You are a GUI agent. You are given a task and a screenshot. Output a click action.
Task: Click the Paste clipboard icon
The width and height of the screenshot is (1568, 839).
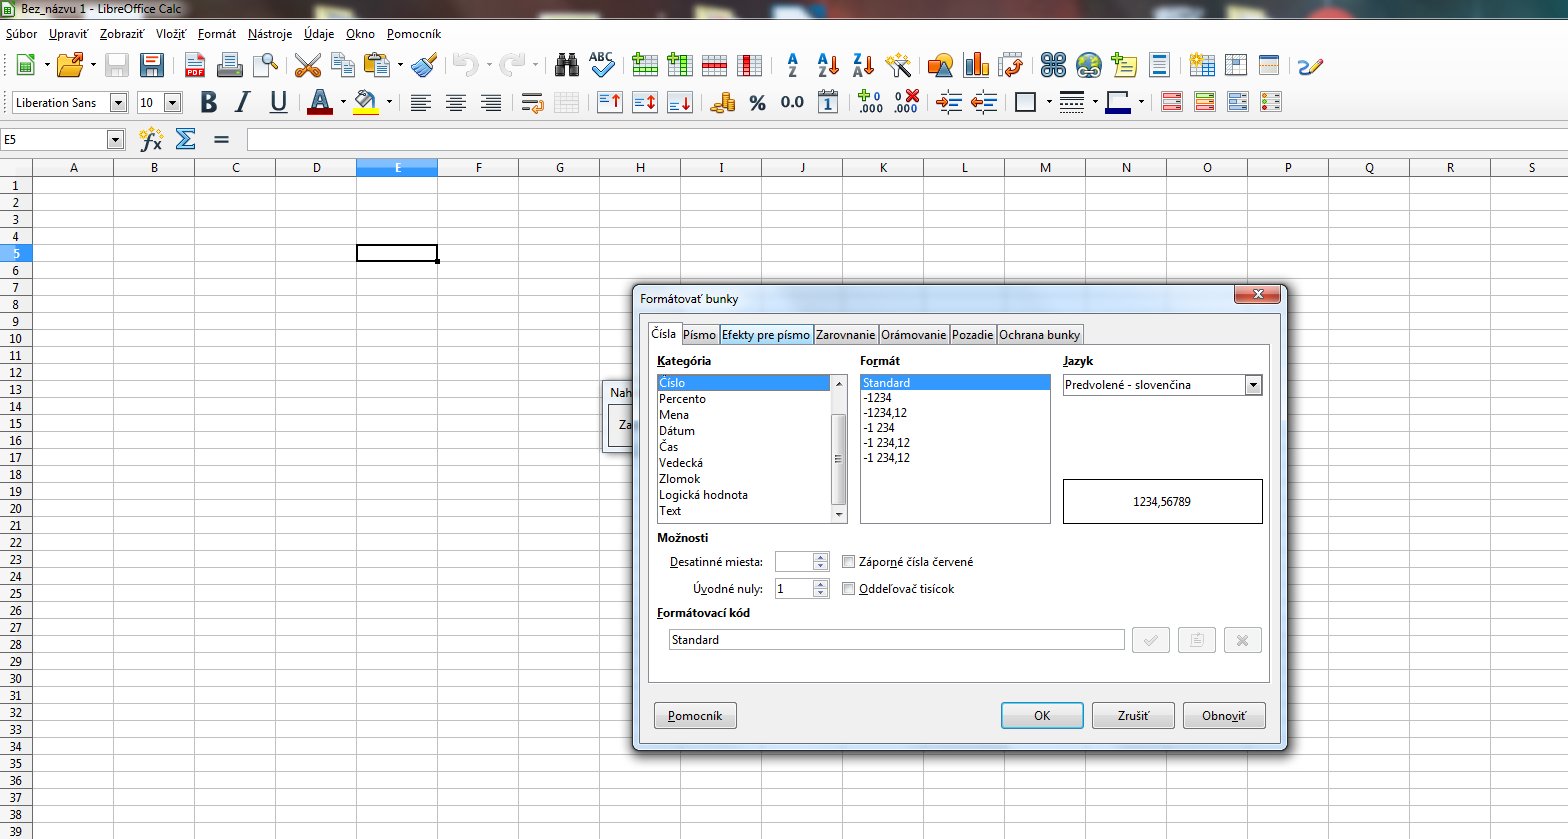tap(377, 66)
